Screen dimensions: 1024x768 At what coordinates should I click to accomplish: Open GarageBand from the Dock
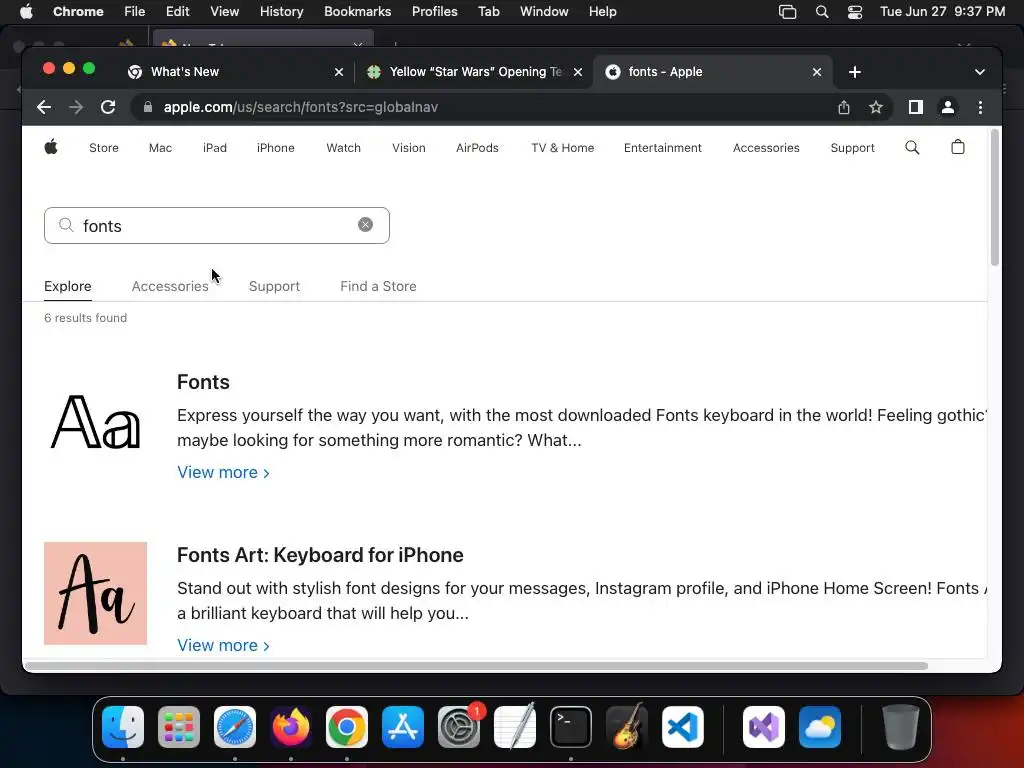point(627,727)
